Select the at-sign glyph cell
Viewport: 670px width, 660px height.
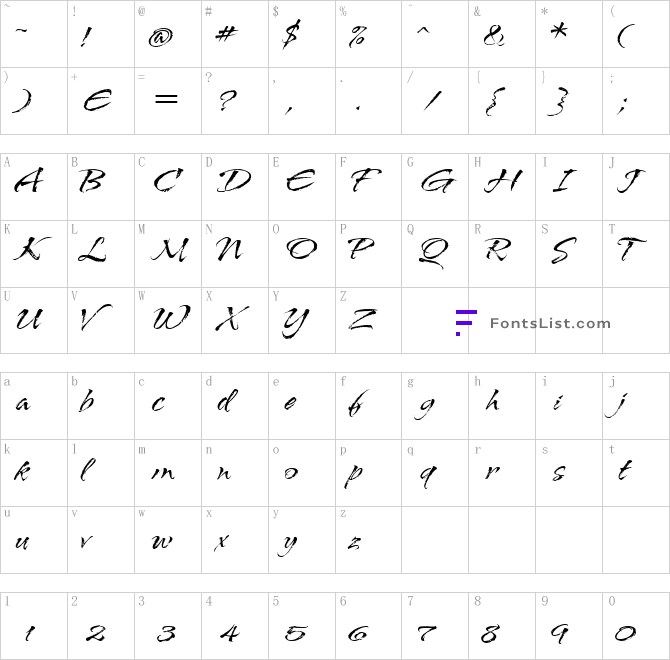pos(168,34)
